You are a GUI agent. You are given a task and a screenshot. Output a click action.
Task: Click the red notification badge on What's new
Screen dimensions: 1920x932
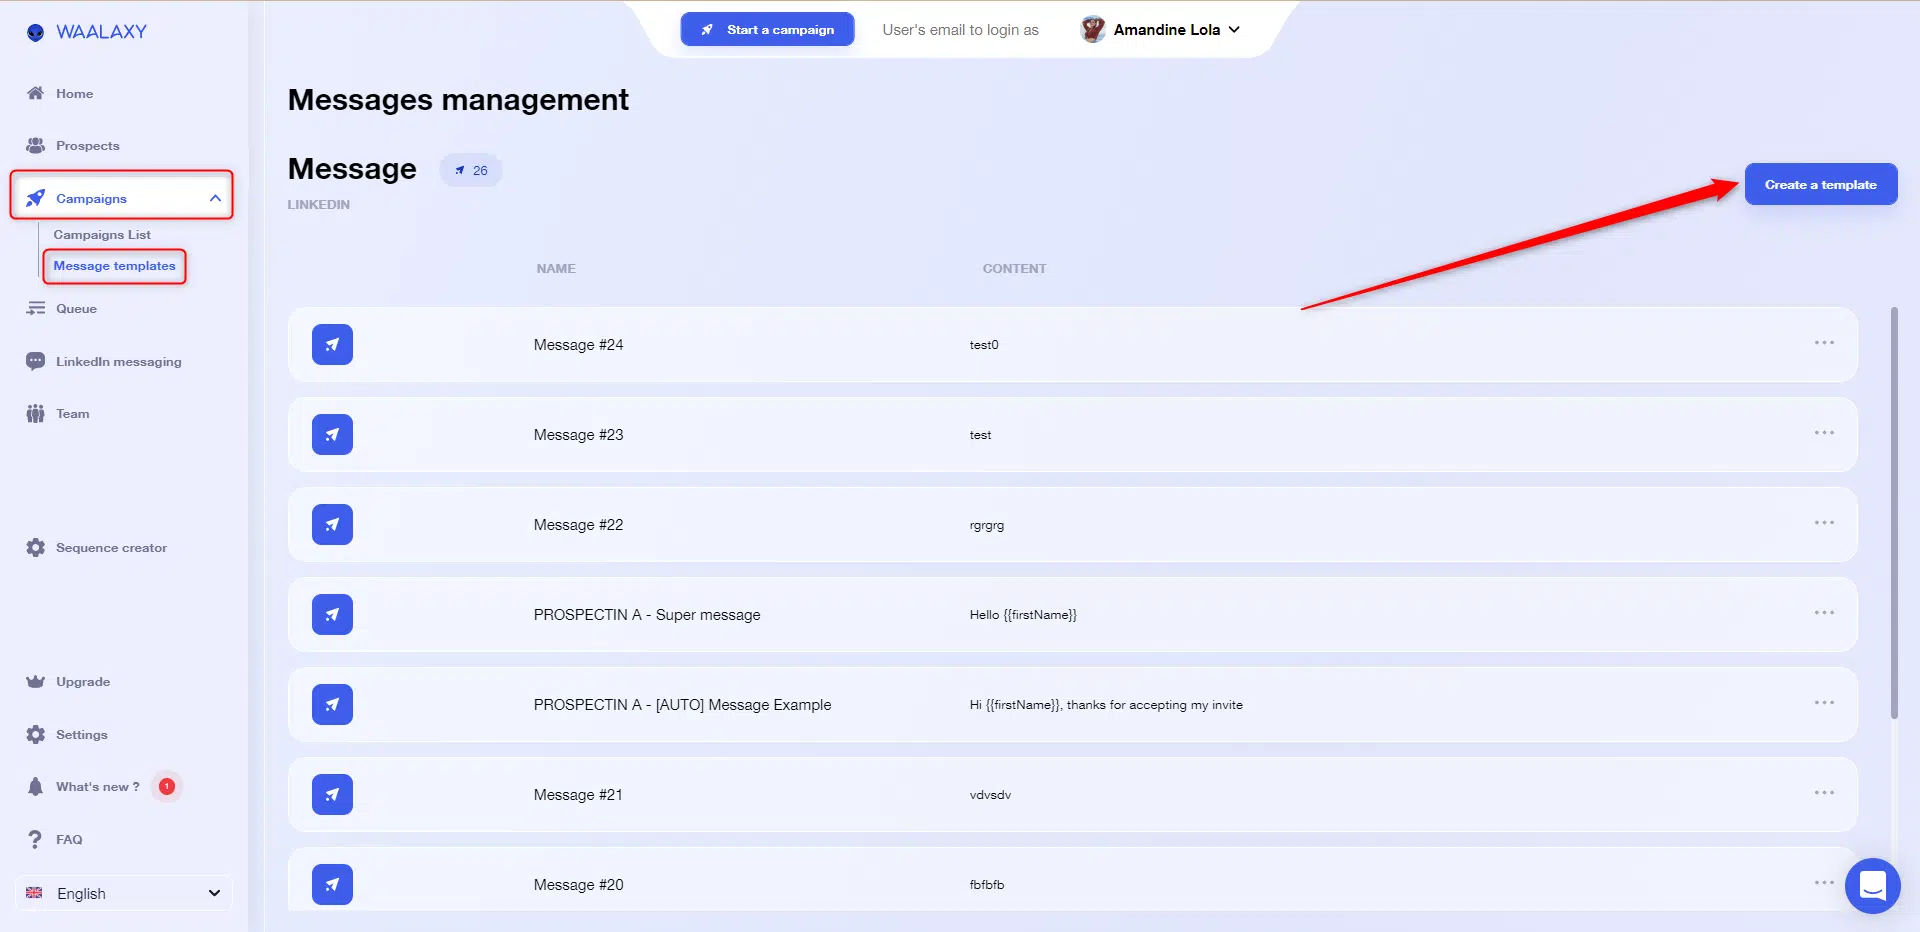point(167,786)
